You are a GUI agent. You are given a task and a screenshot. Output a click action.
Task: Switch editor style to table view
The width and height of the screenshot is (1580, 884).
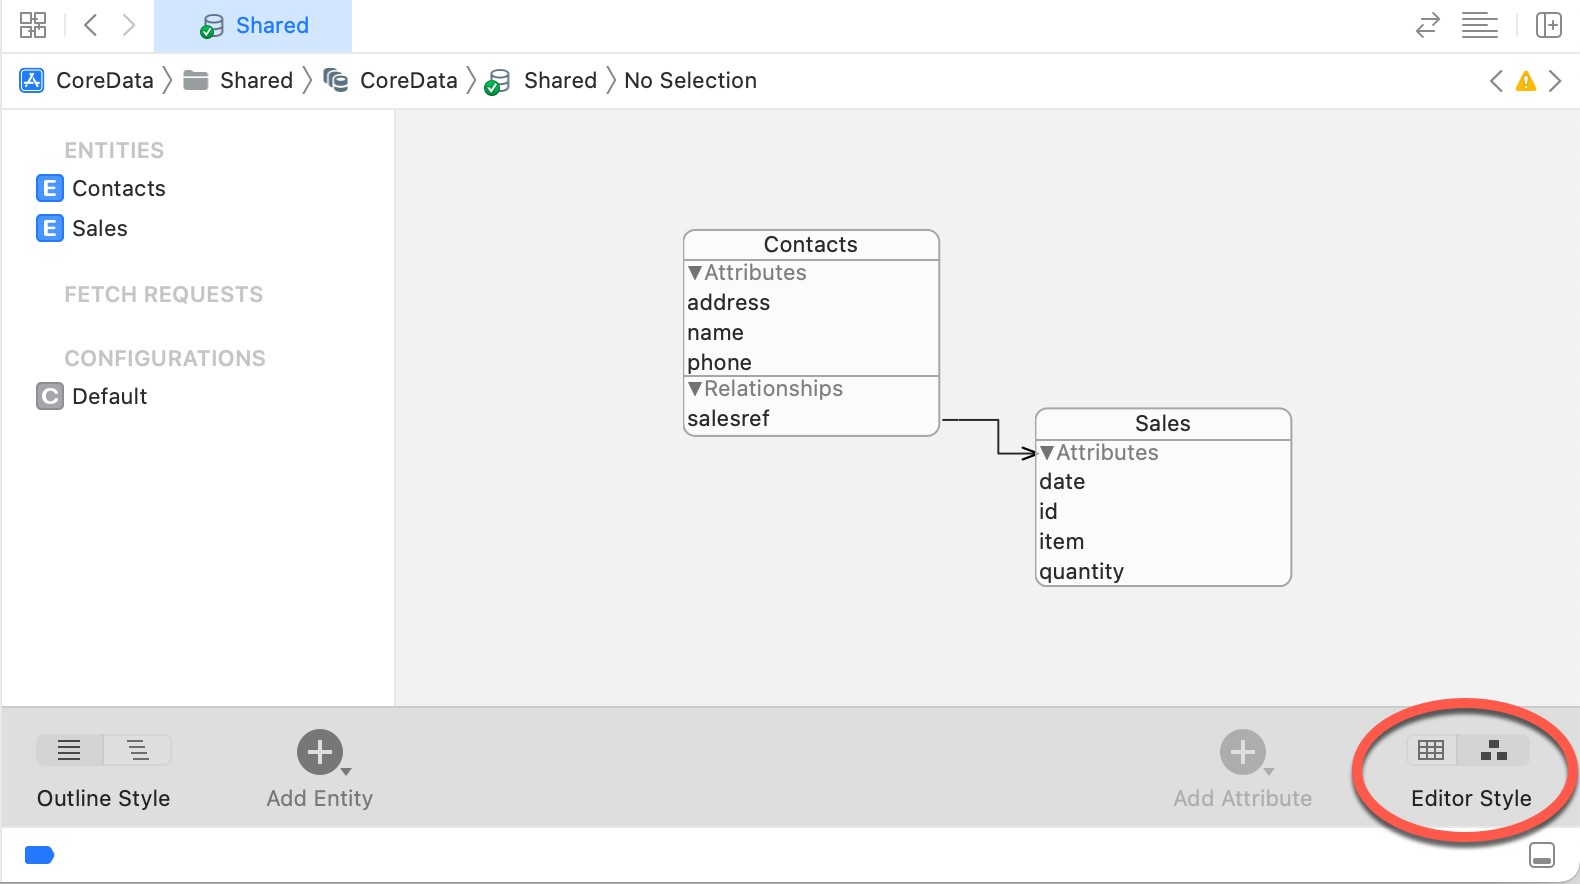[1431, 750]
